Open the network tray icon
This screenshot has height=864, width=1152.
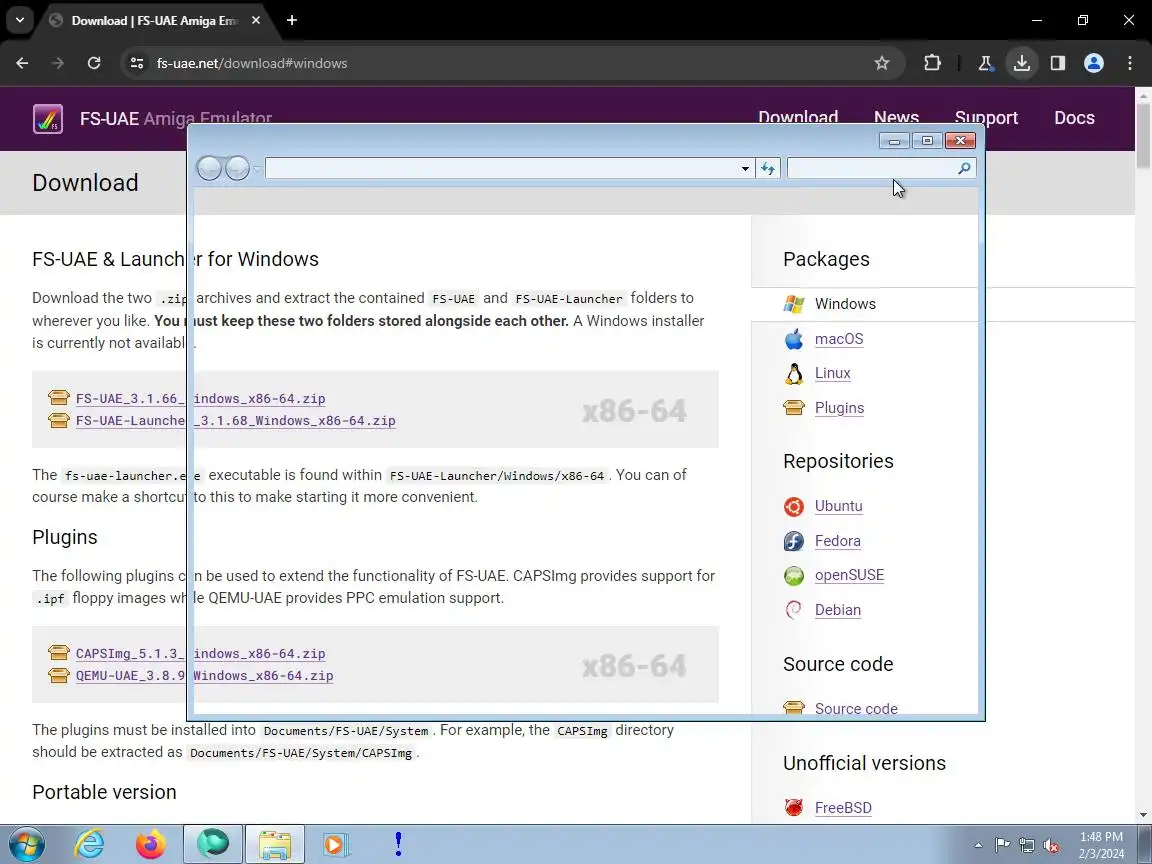click(1027, 846)
